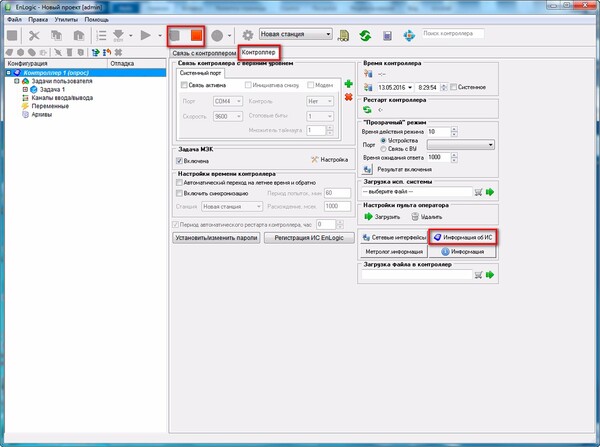Select the 'Системный порт' tab
This screenshot has height=447, width=600.
tap(200, 73)
